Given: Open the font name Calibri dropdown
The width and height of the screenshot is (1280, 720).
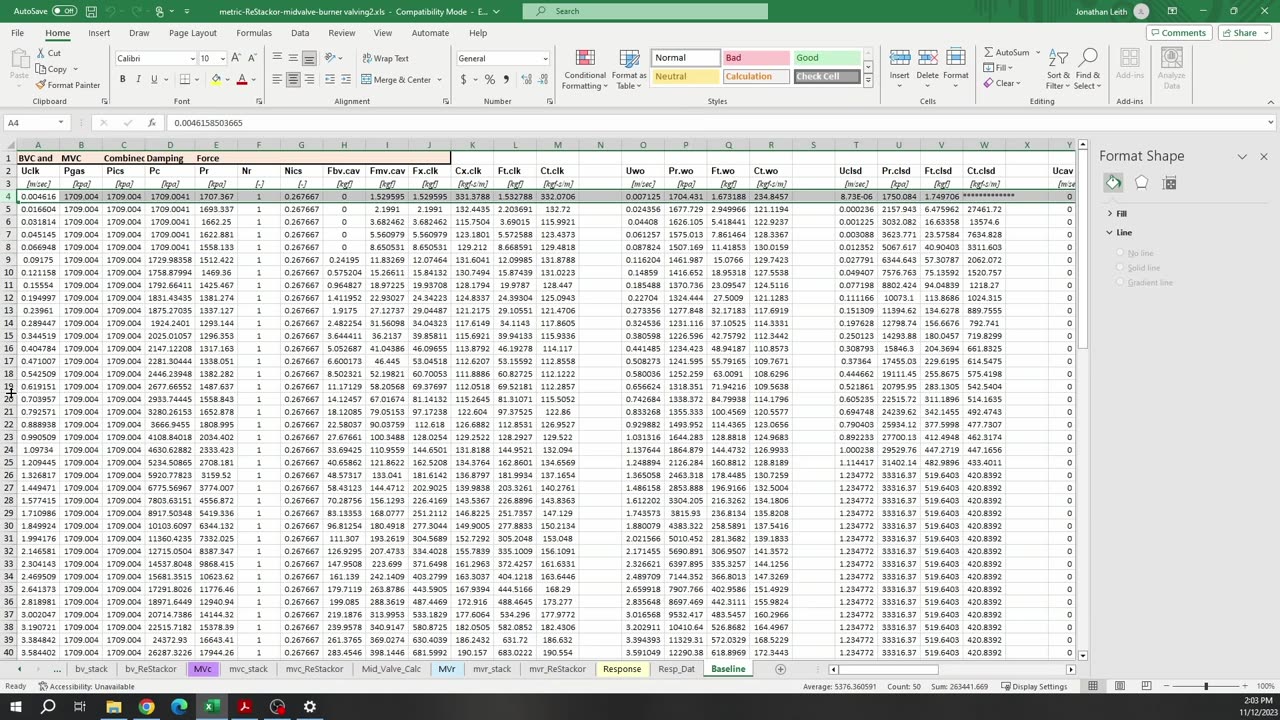Looking at the screenshot, I should [192, 58].
